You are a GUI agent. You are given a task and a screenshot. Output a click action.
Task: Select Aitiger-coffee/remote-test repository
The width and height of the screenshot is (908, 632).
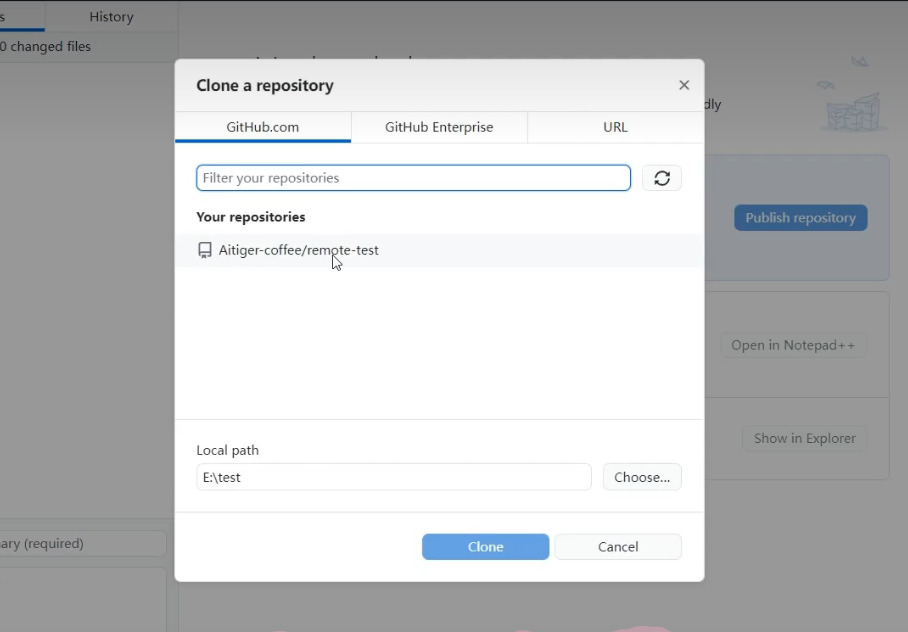[x=439, y=250]
